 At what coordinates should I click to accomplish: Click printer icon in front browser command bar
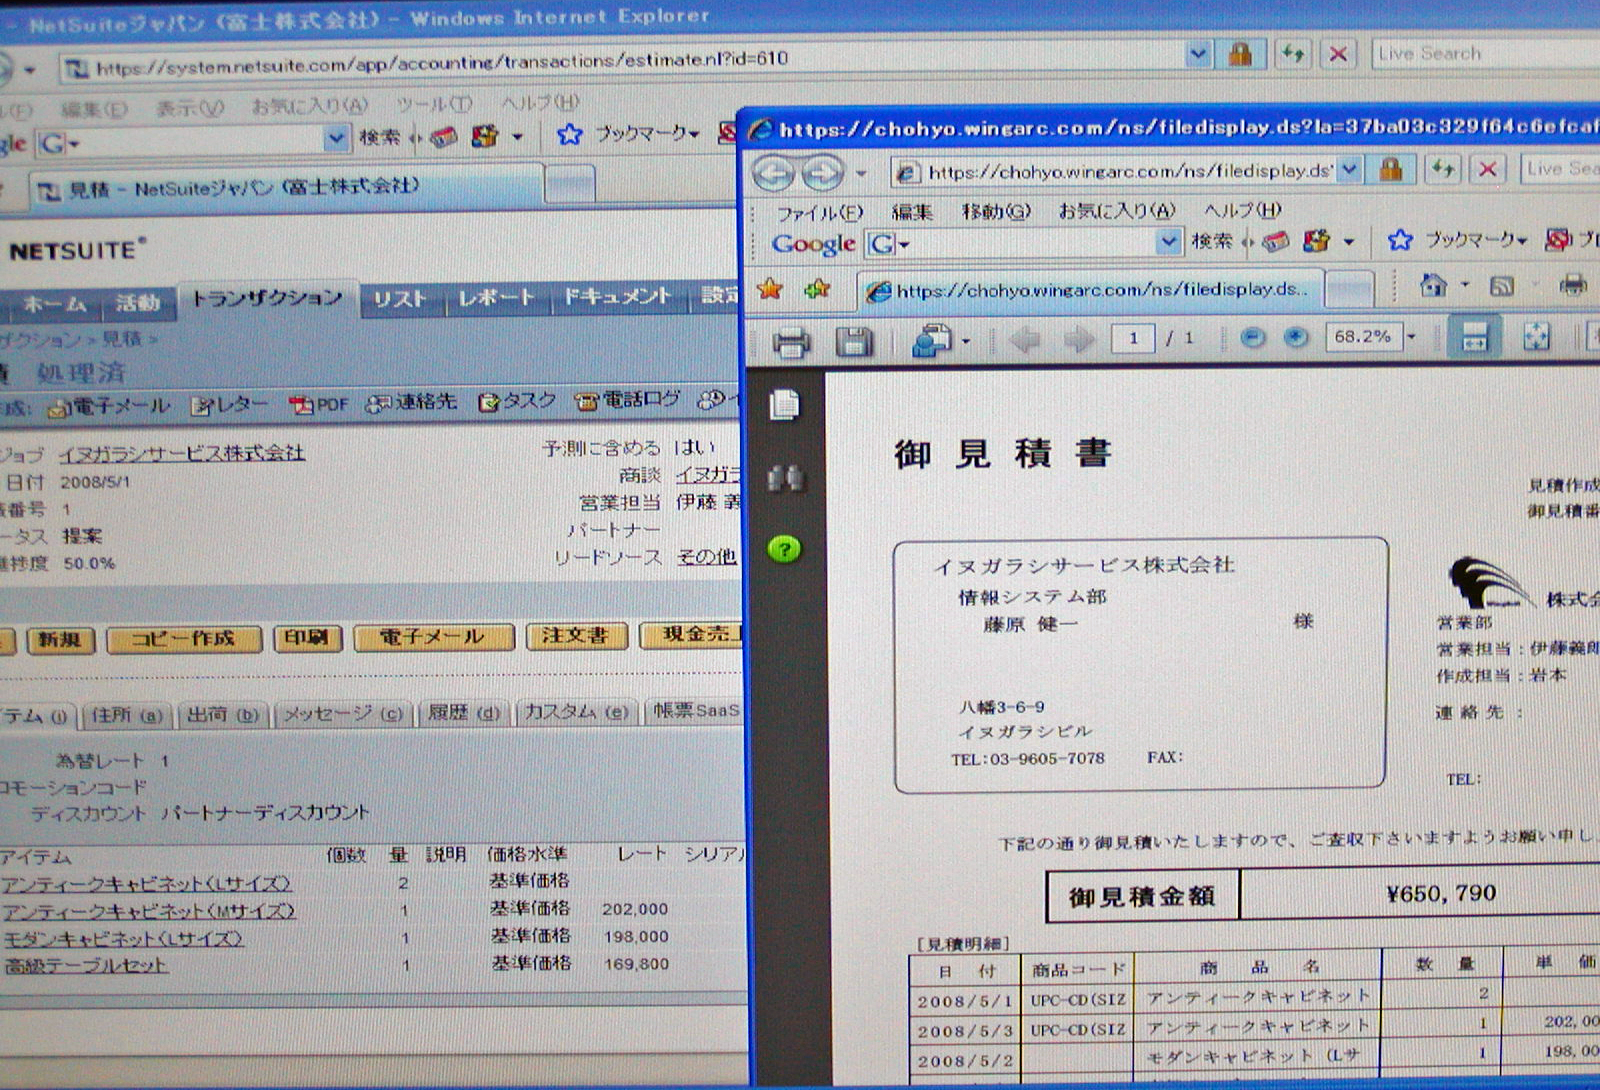(1572, 286)
